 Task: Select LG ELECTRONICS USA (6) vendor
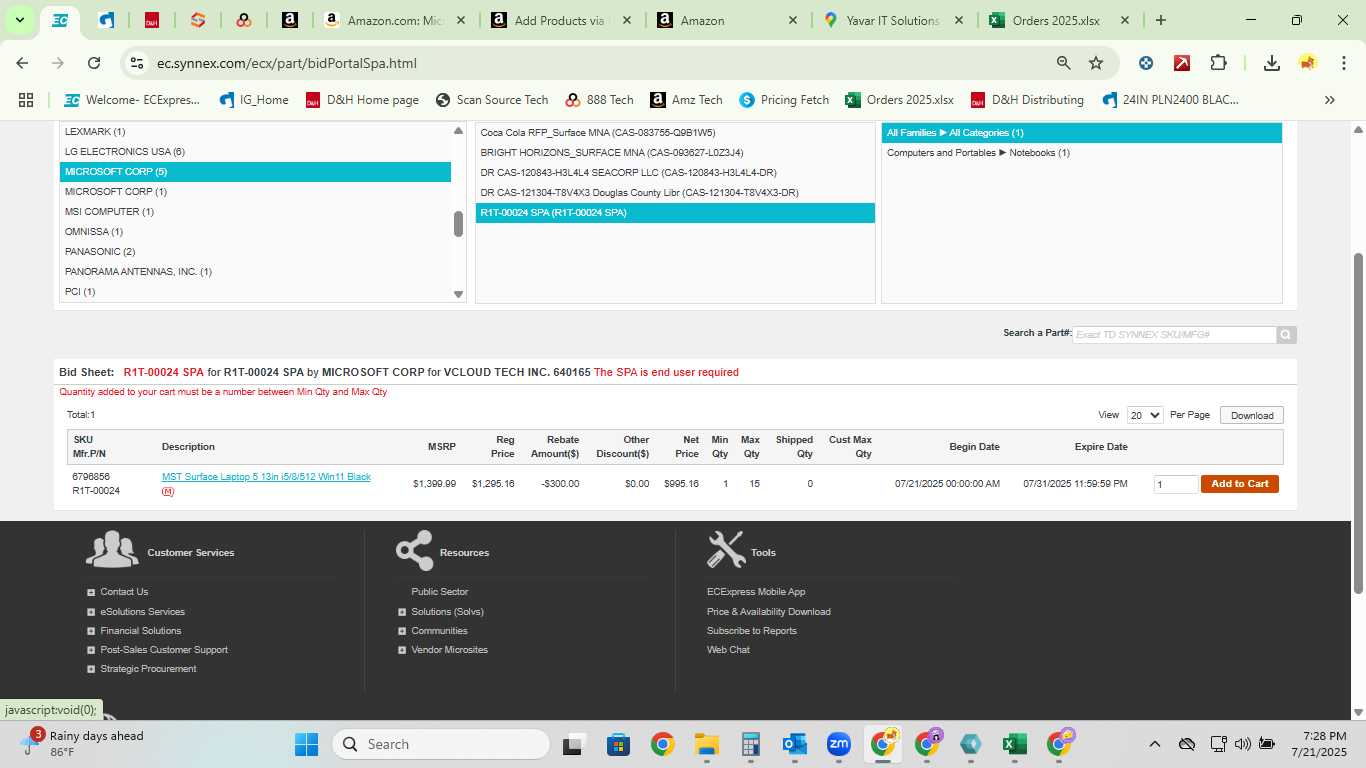pos(256,152)
